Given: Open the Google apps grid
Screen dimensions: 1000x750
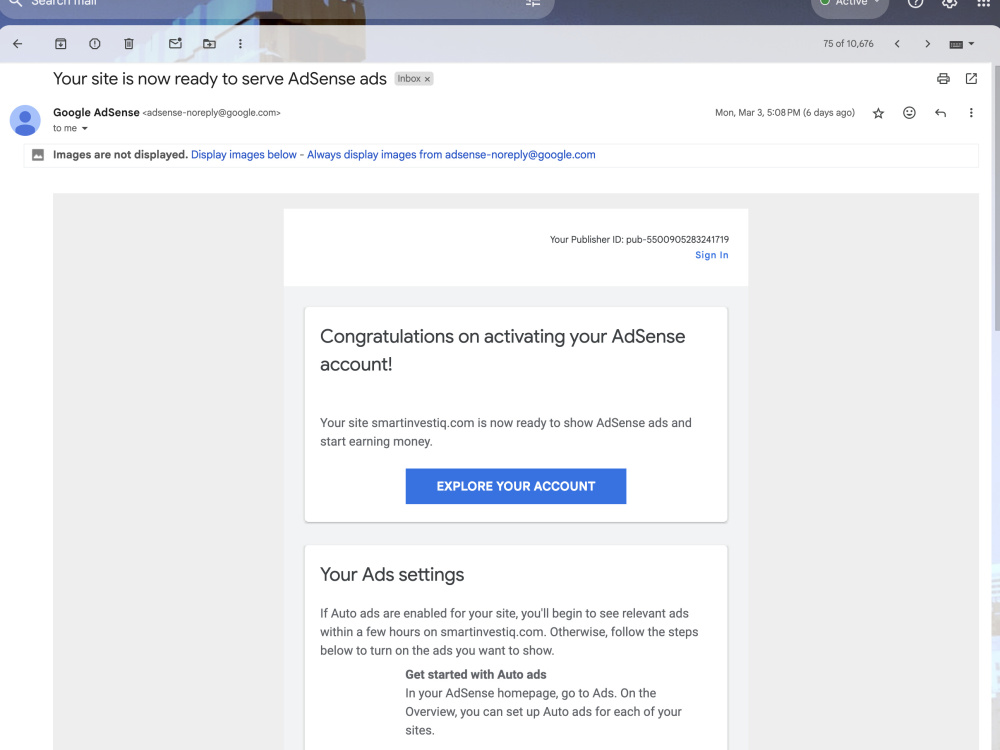Looking at the screenshot, I should tap(983, 3).
